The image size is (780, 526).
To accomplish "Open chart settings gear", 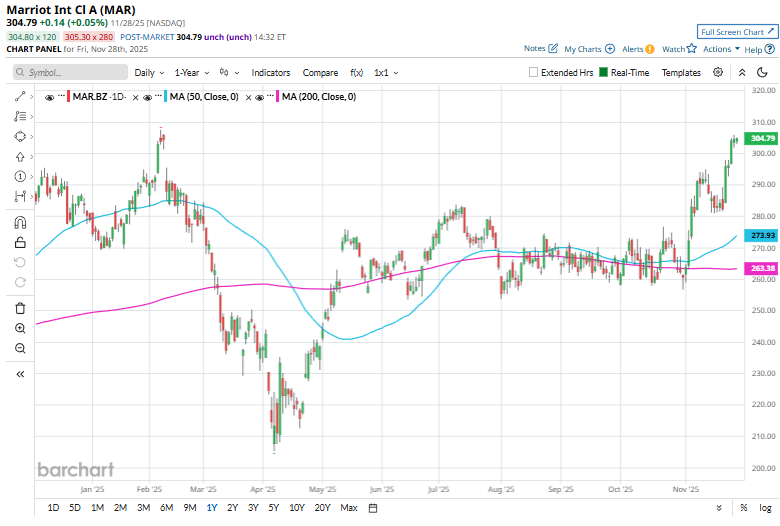I will [x=718, y=72].
